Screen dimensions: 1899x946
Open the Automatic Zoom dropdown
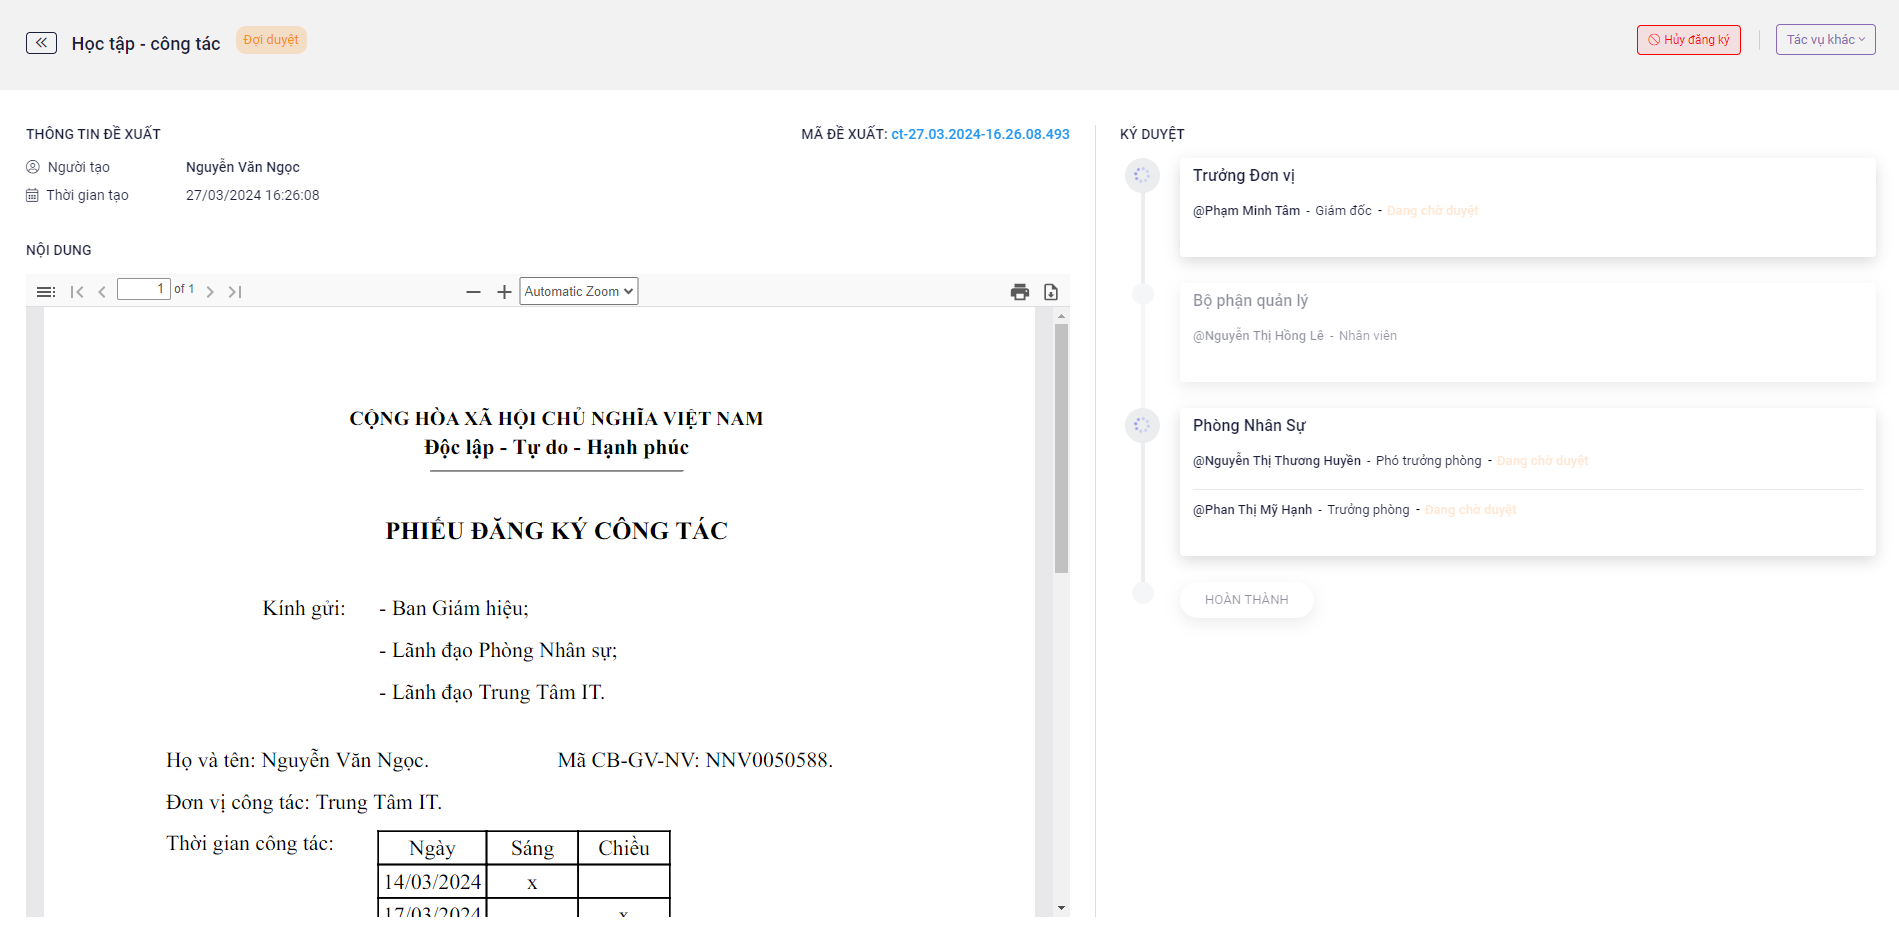[x=579, y=291]
